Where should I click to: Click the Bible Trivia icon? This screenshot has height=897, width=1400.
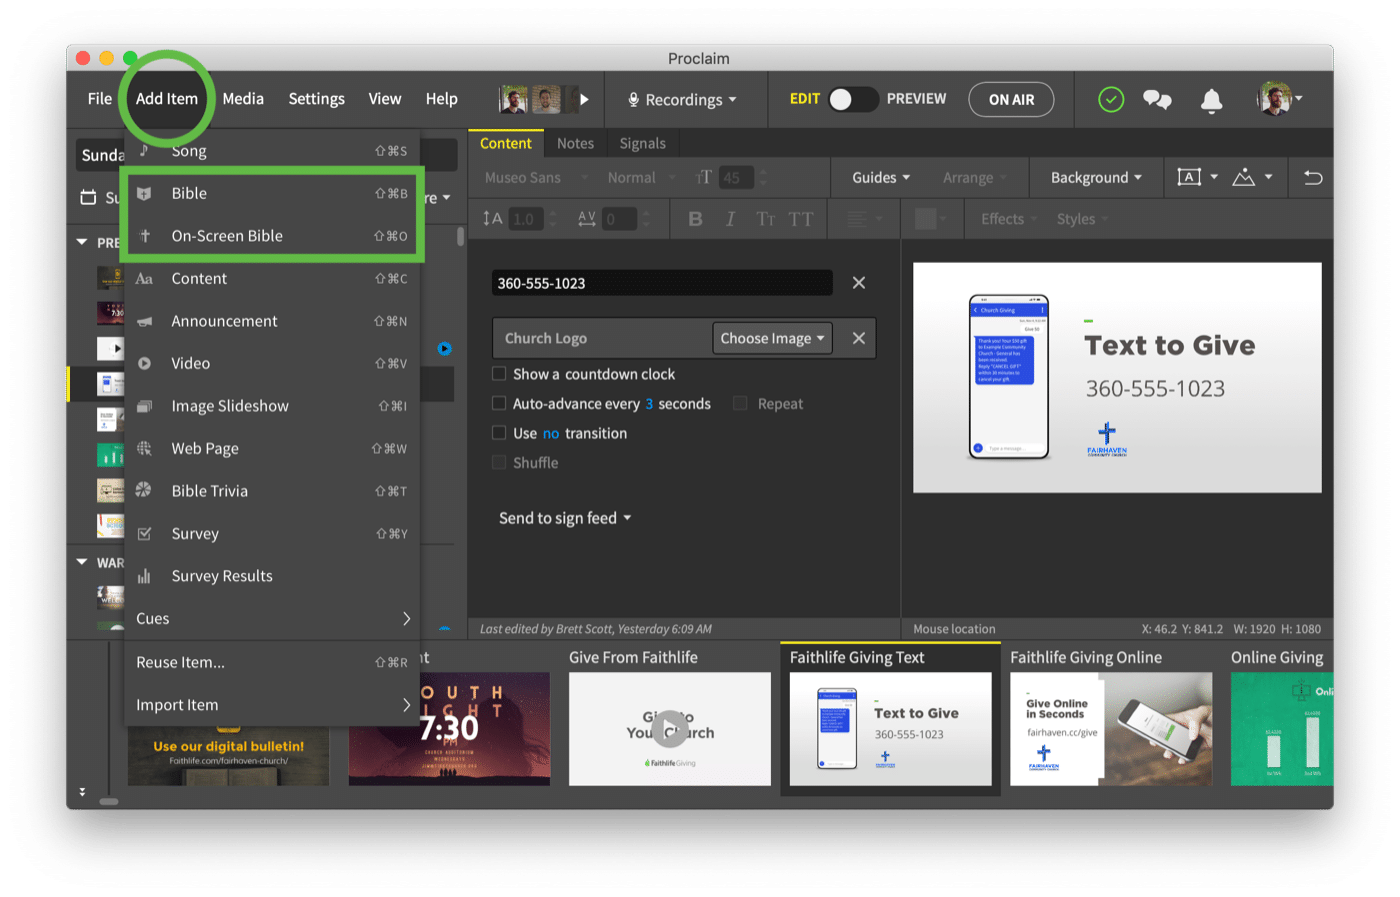pyautogui.click(x=144, y=491)
